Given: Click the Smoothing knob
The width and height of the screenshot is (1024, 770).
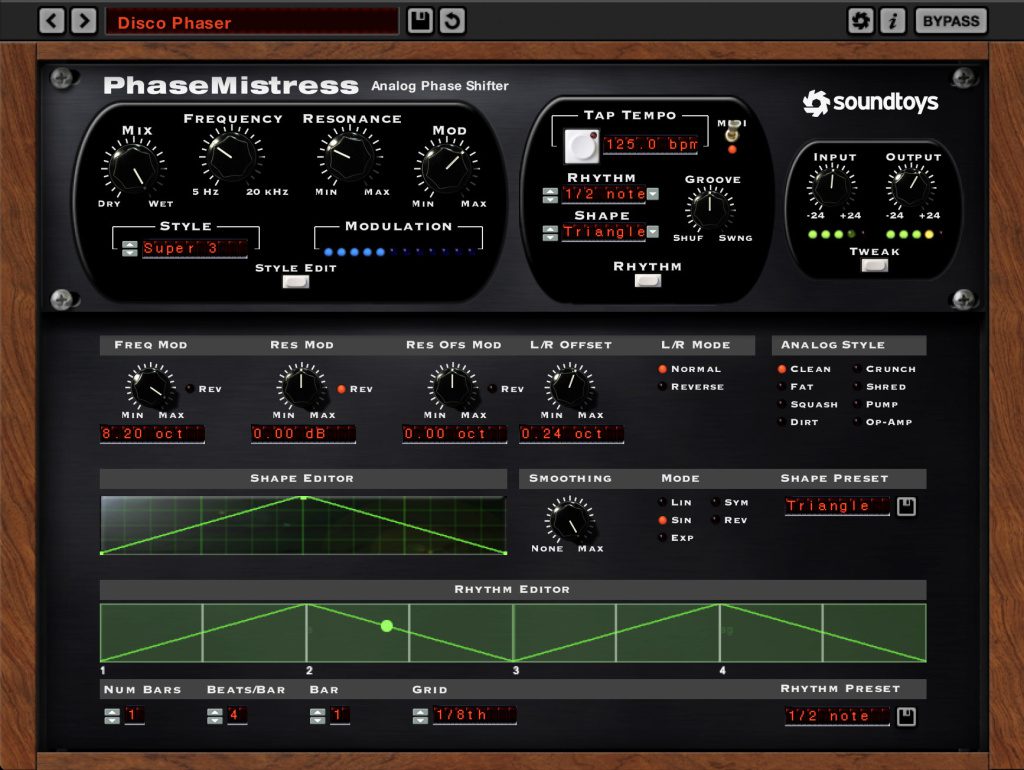Looking at the screenshot, I should click(570, 520).
